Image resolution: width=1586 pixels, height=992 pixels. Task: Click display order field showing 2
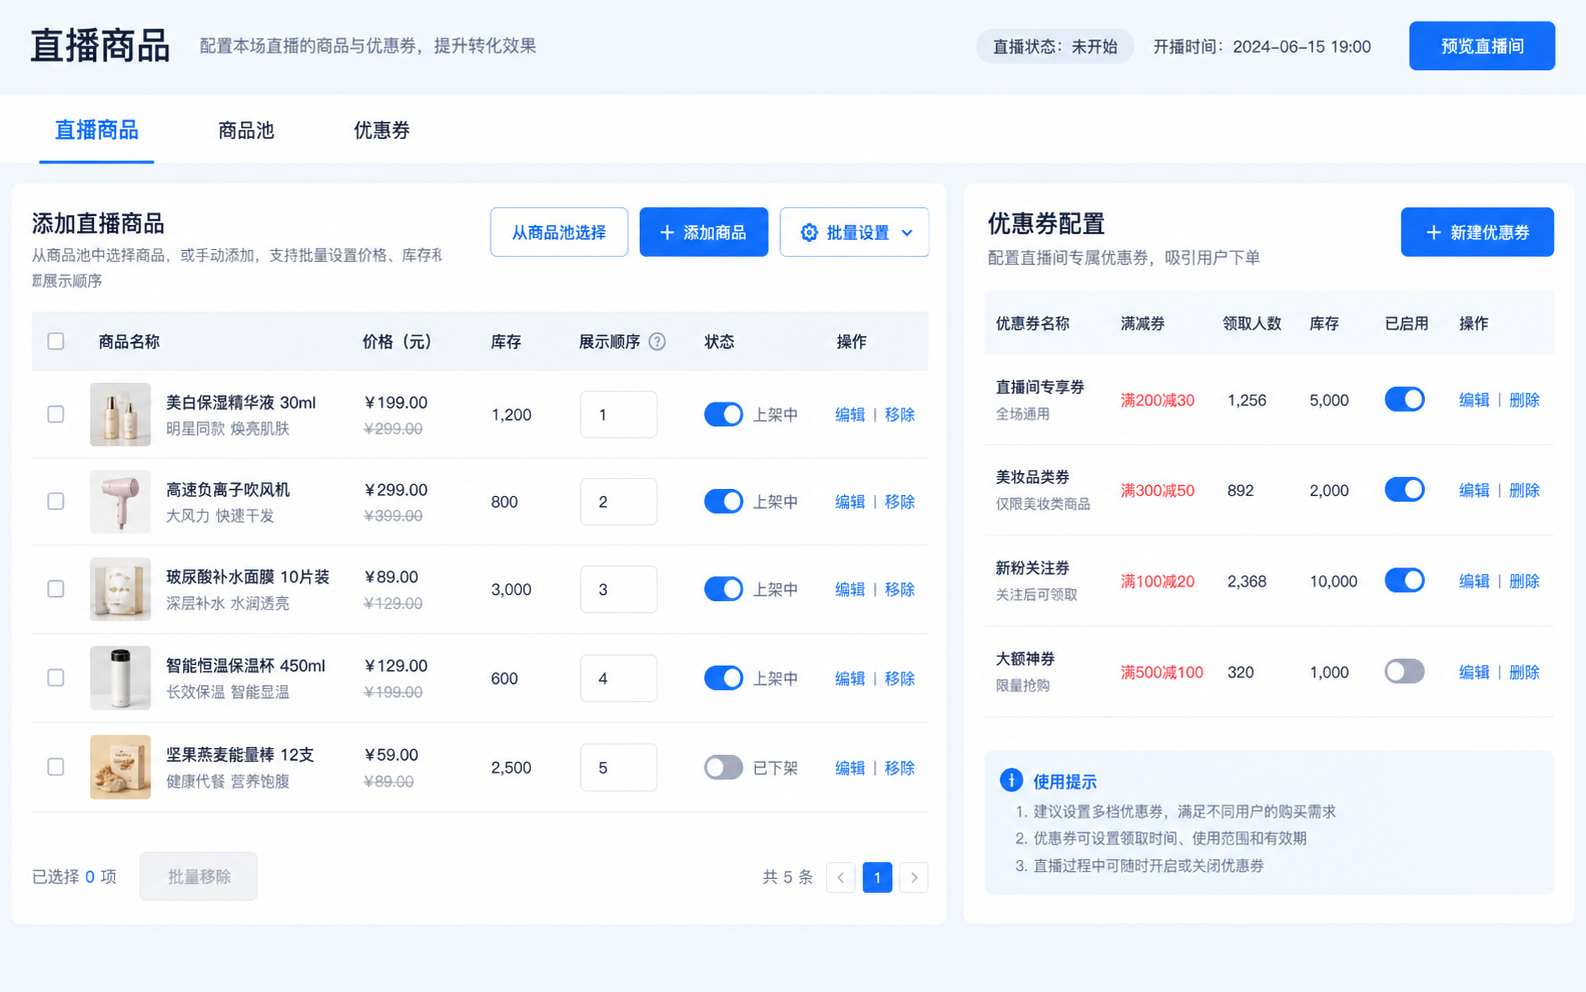pyautogui.click(x=619, y=502)
